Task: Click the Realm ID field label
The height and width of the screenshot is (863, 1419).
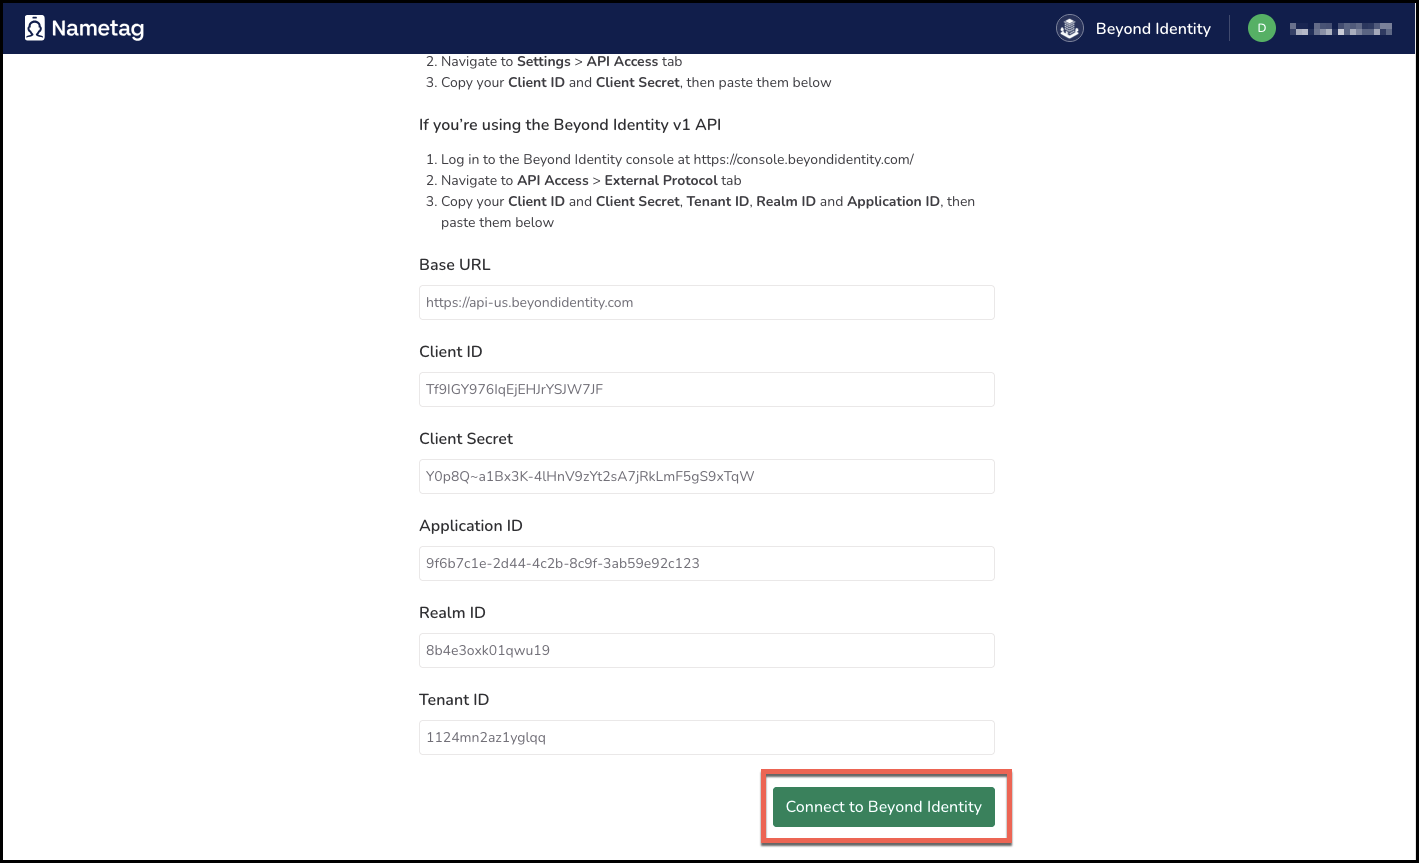Action: 453,613
